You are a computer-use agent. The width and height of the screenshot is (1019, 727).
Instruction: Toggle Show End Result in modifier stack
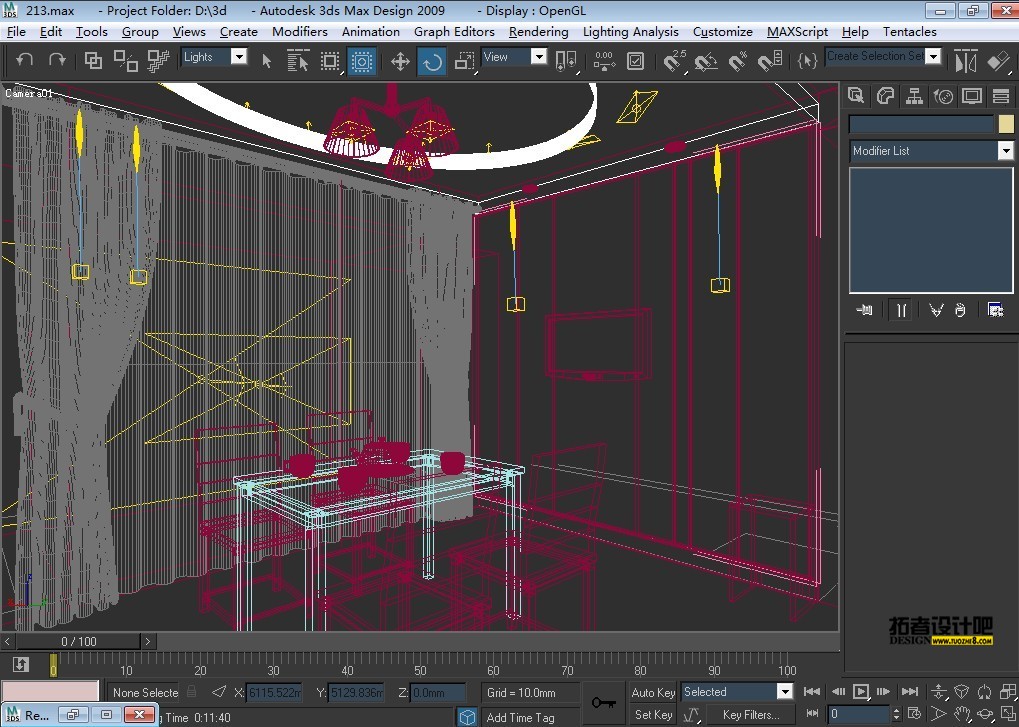tap(901, 310)
